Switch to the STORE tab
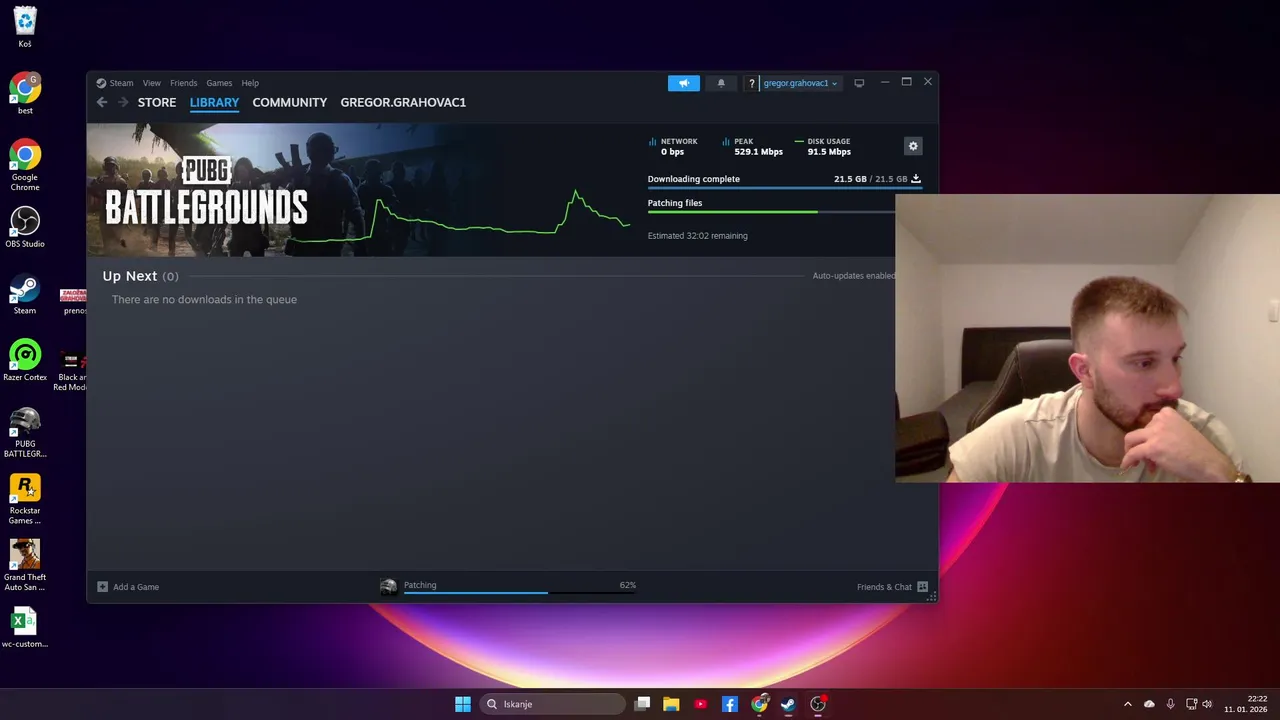The width and height of the screenshot is (1280, 720). (157, 102)
